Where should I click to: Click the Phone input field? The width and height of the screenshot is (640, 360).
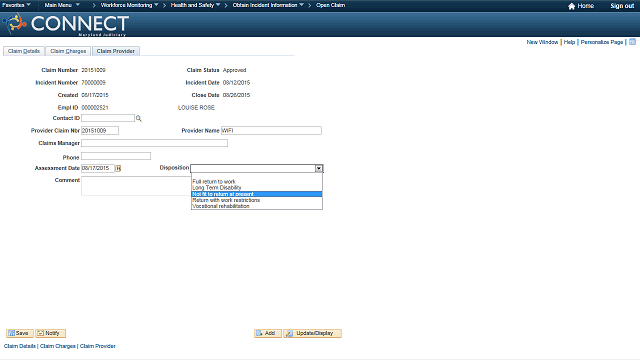pyautogui.click(x=116, y=156)
